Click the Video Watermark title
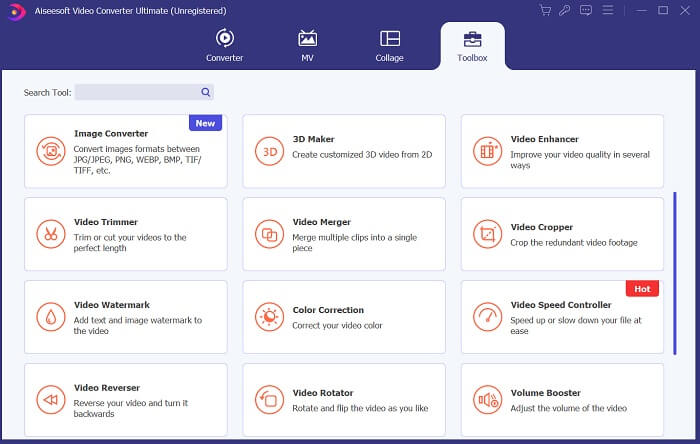 pos(112,305)
